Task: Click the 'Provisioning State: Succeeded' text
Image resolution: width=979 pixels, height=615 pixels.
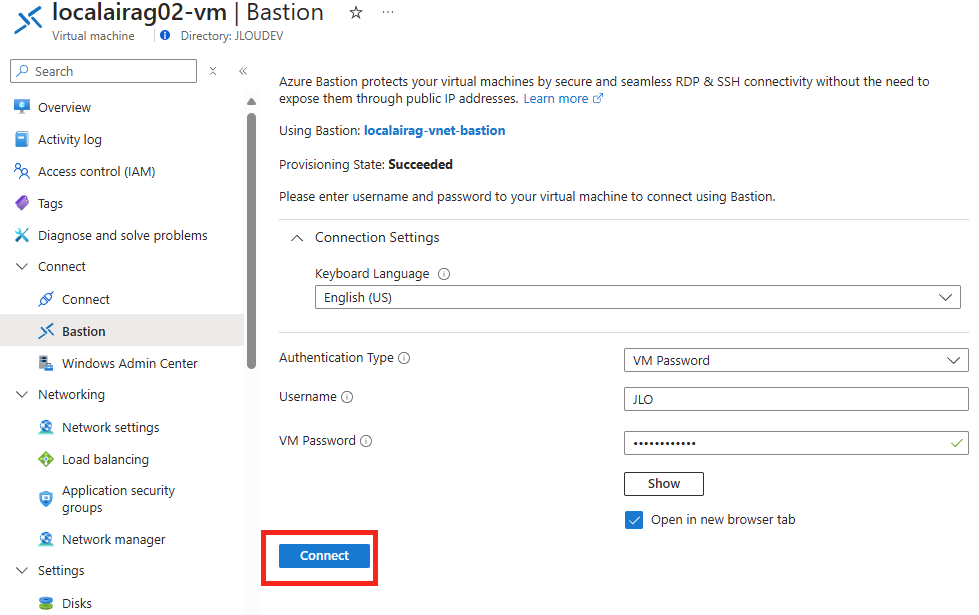Action: click(x=366, y=164)
